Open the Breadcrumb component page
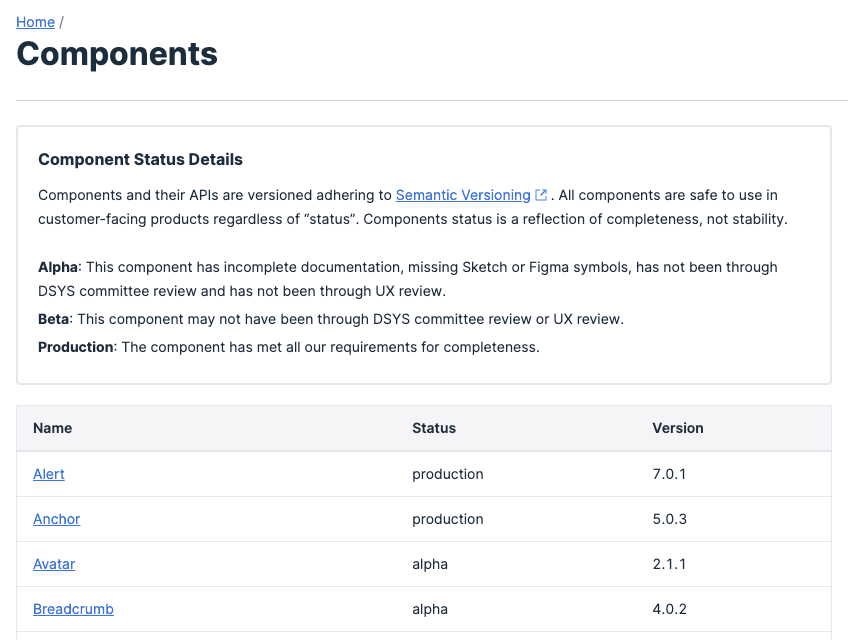Screen dimensions: 848x640 (73, 609)
